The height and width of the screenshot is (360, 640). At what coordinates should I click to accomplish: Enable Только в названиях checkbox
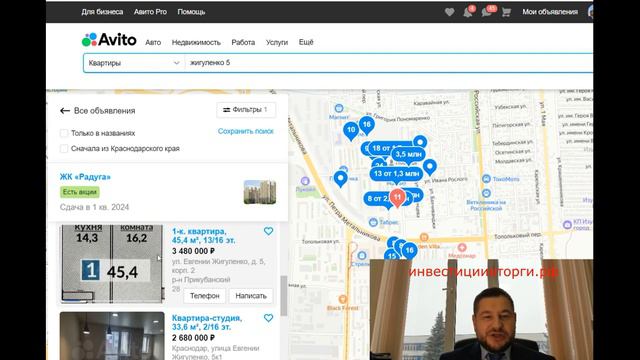(64, 133)
